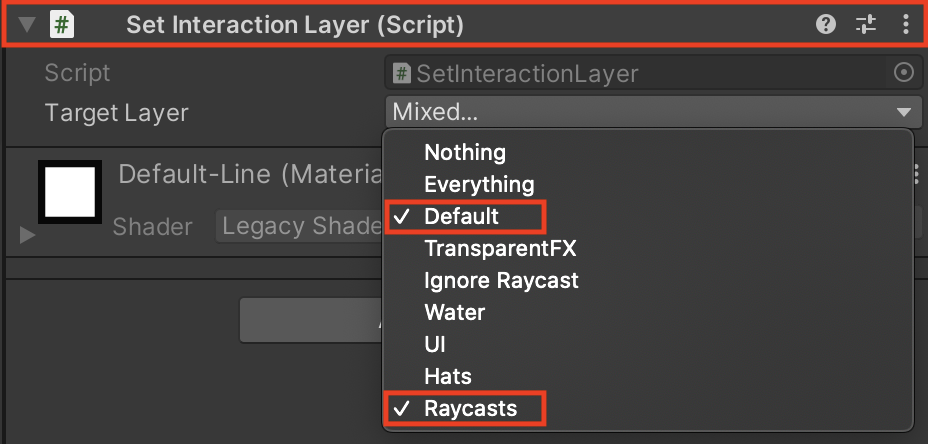Select Everything in the layer list
This screenshot has width=928, height=444.
pyautogui.click(x=479, y=184)
